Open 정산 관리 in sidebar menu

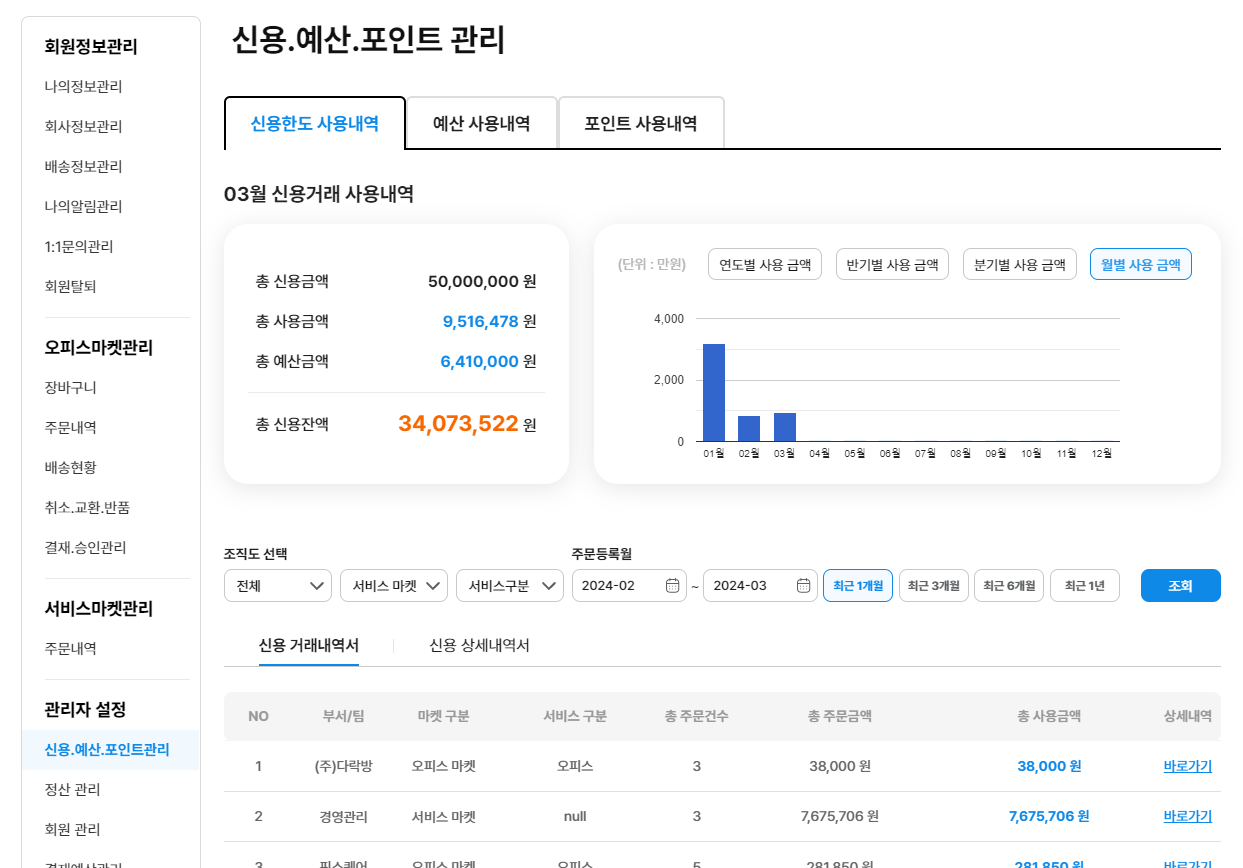pyautogui.click(x=72, y=790)
